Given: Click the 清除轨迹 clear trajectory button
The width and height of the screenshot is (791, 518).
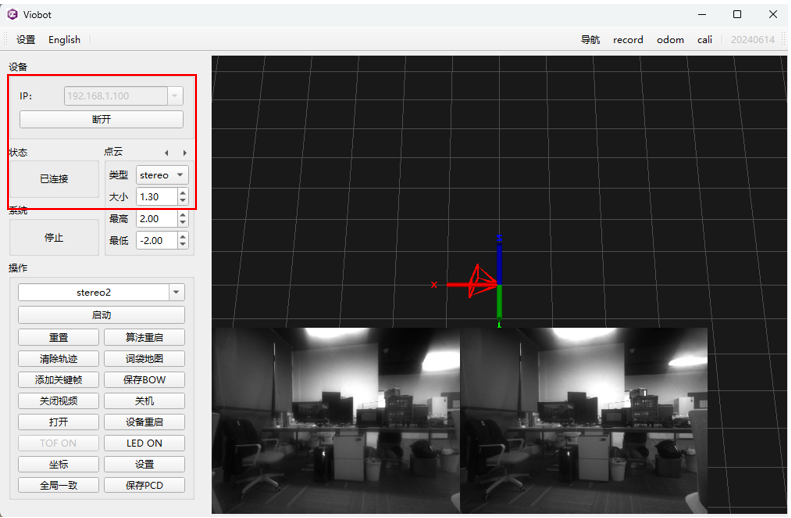Looking at the screenshot, I should pyautogui.click(x=59, y=359).
